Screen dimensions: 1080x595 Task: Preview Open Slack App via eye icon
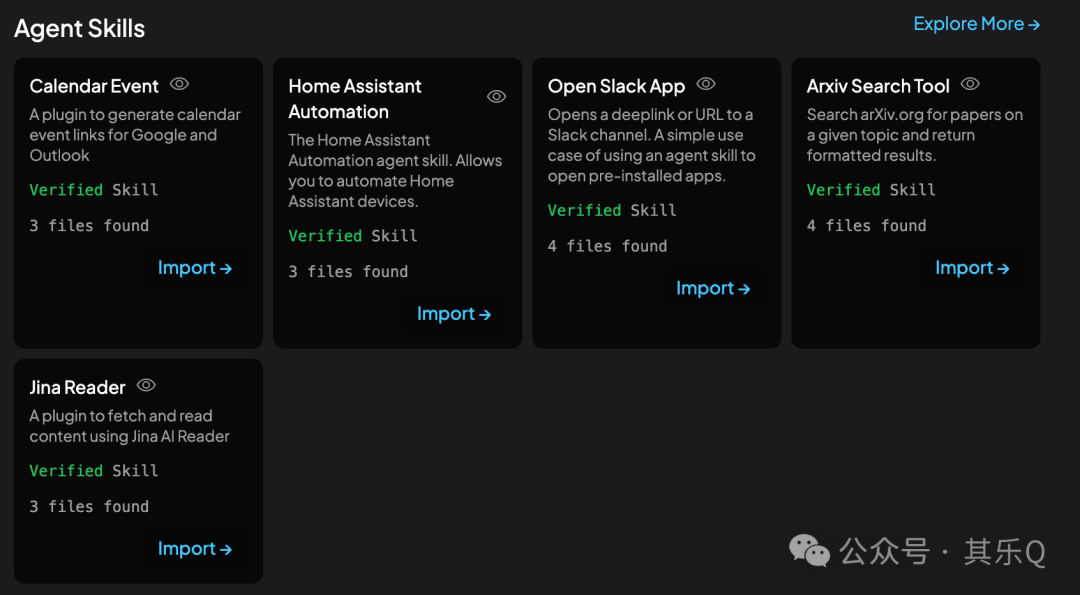pyautogui.click(x=706, y=84)
